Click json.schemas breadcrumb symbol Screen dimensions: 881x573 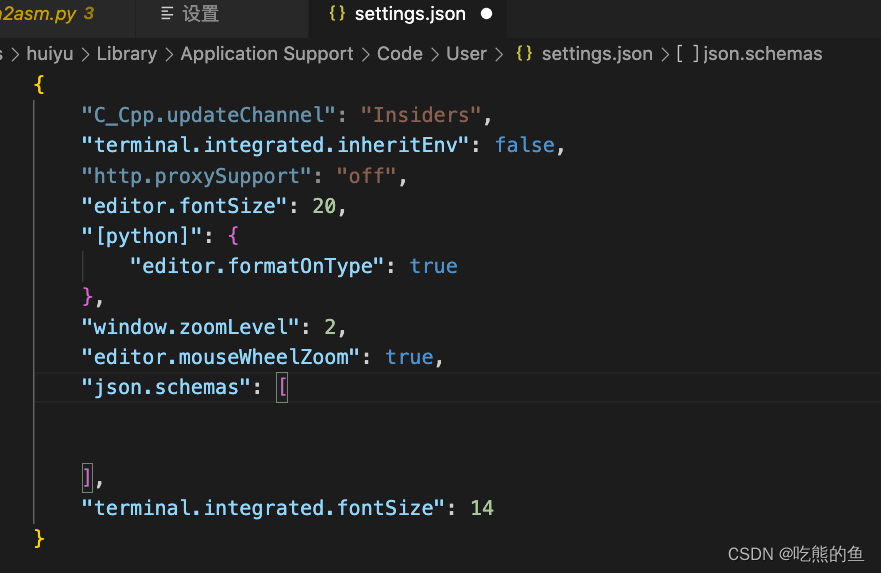pyautogui.click(x=762, y=54)
